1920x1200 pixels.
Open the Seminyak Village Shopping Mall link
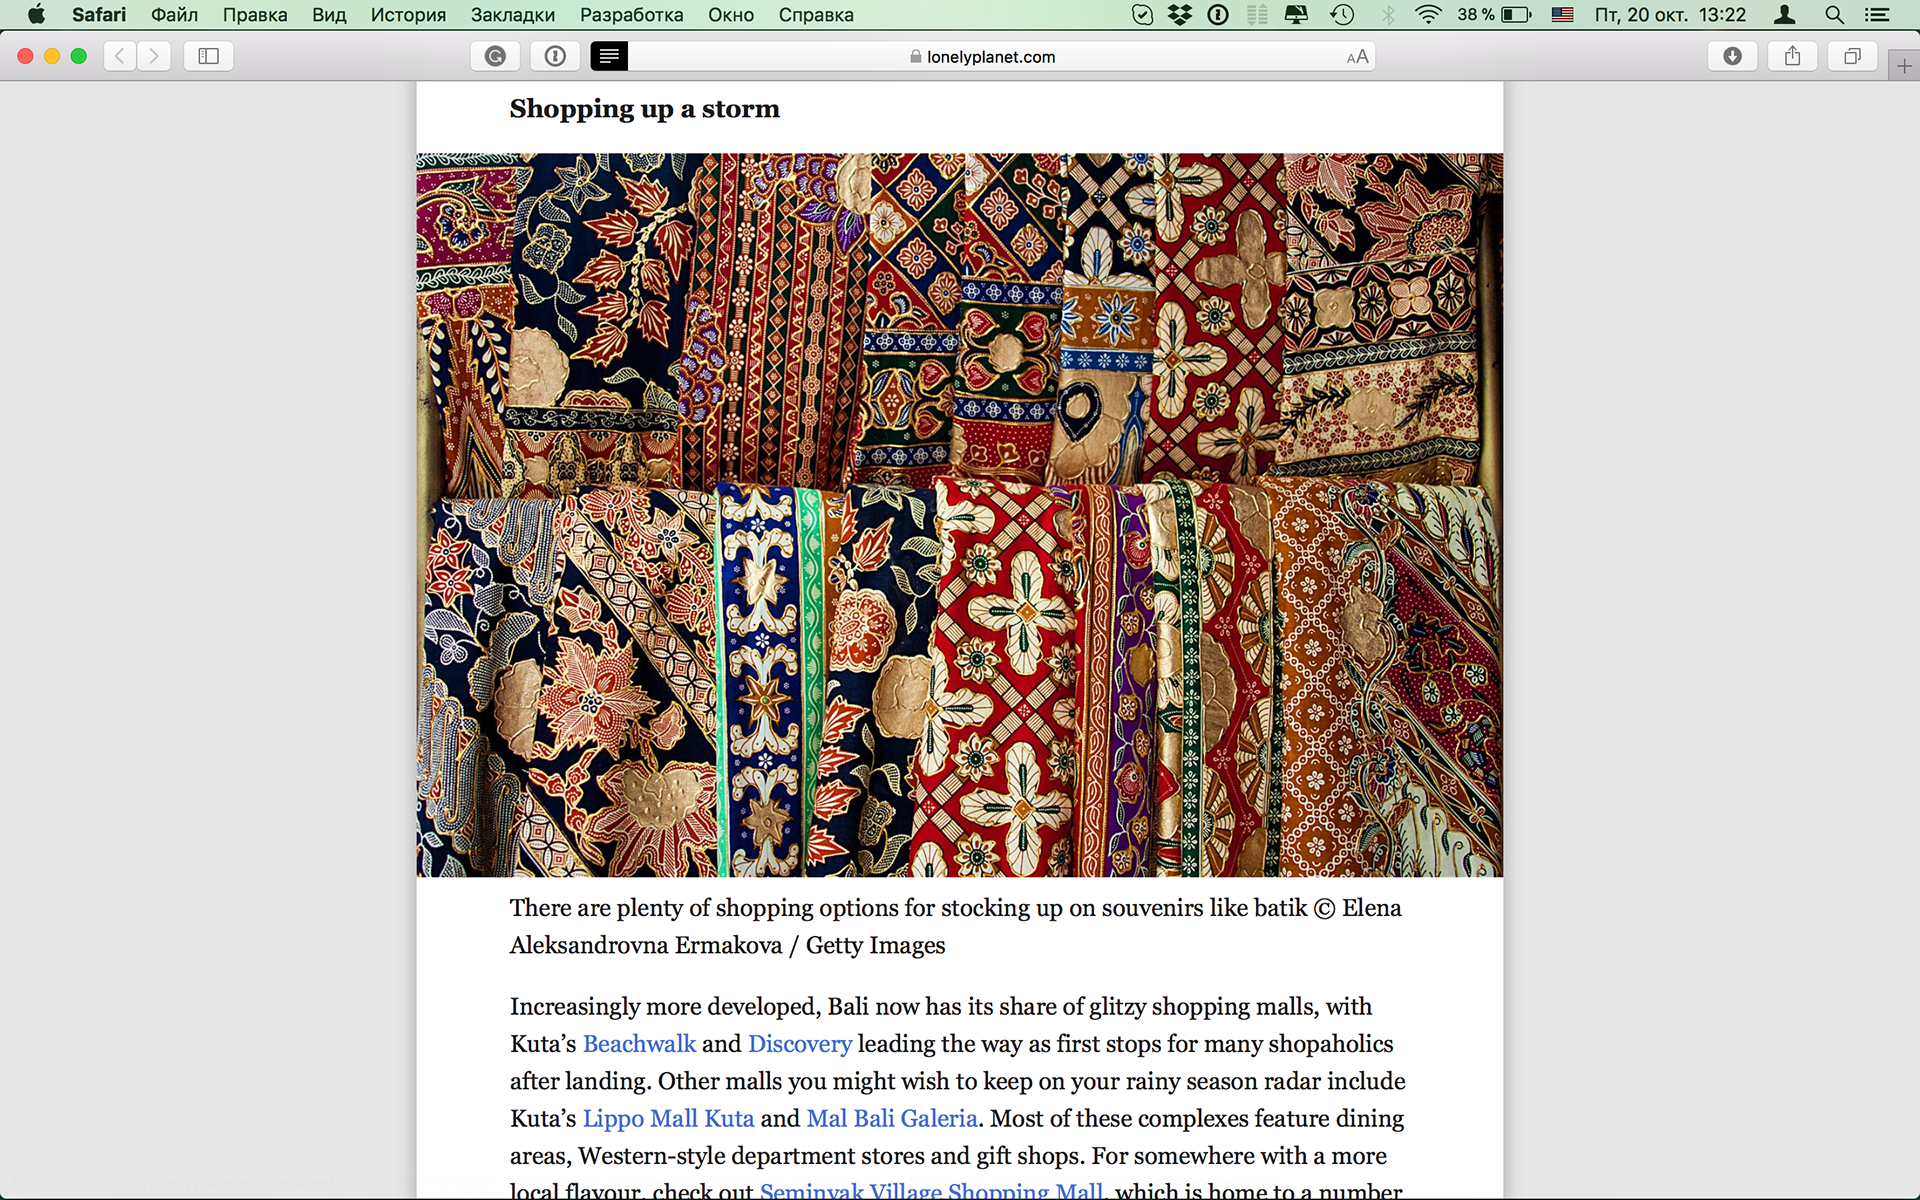(932, 1190)
